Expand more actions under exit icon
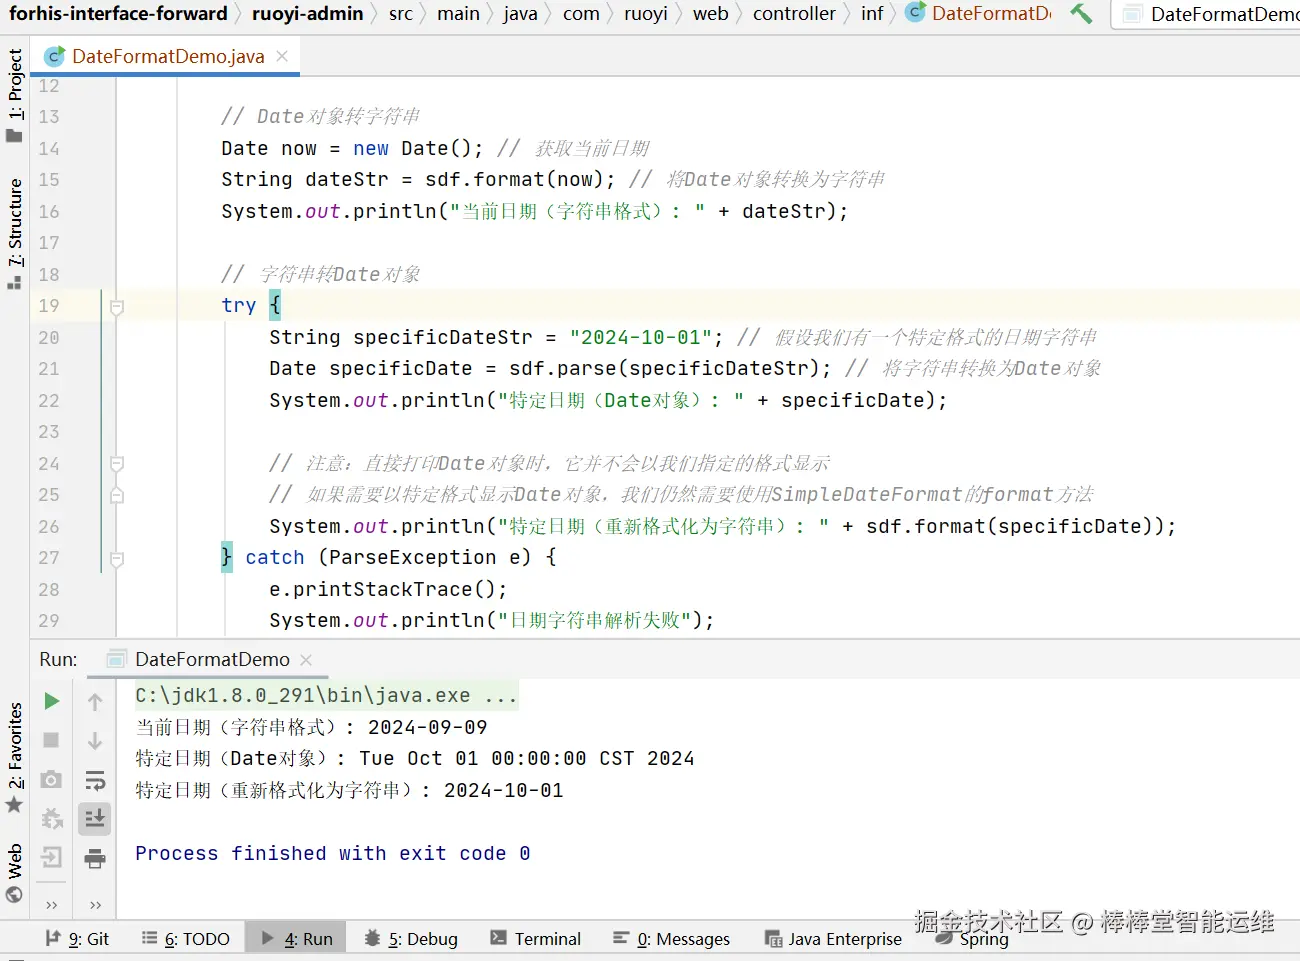The height and width of the screenshot is (961, 1300). [52, 905]
